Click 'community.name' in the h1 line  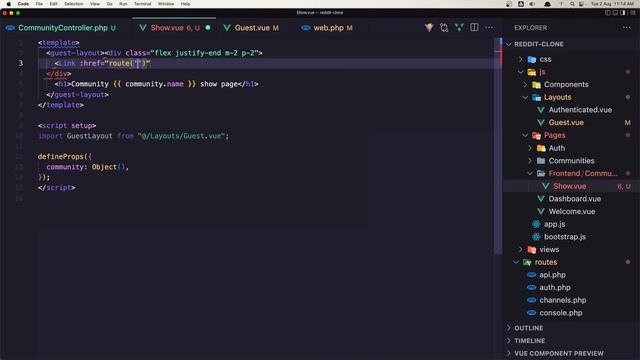point(154,84)
